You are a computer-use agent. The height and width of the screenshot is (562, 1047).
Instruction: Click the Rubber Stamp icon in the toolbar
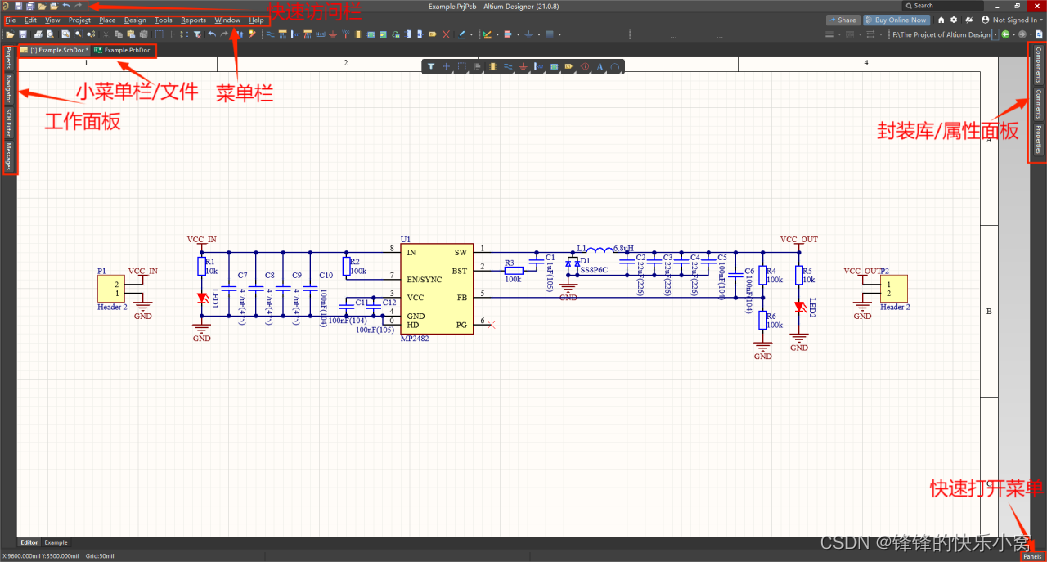coord(144,34)
